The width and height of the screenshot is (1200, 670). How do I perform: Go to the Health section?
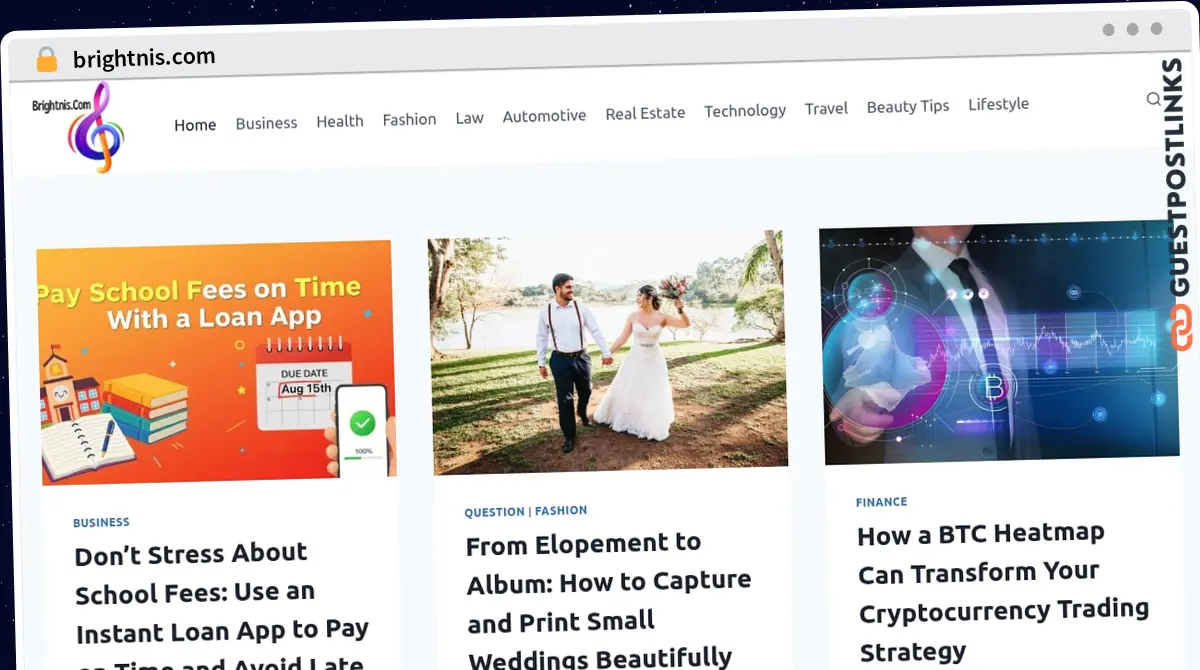[x=340, y=121]
